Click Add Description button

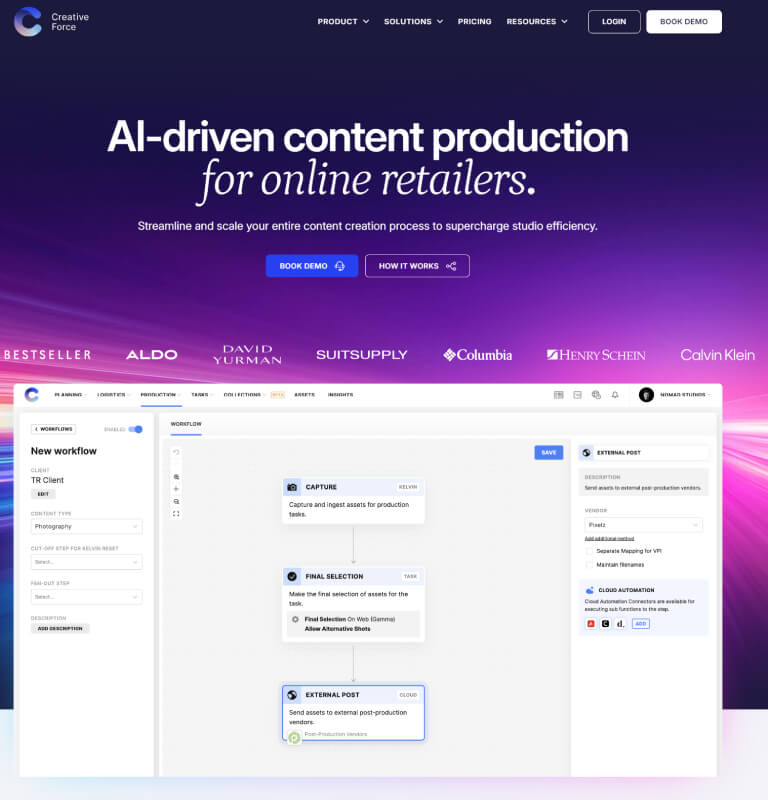[60, 629]
